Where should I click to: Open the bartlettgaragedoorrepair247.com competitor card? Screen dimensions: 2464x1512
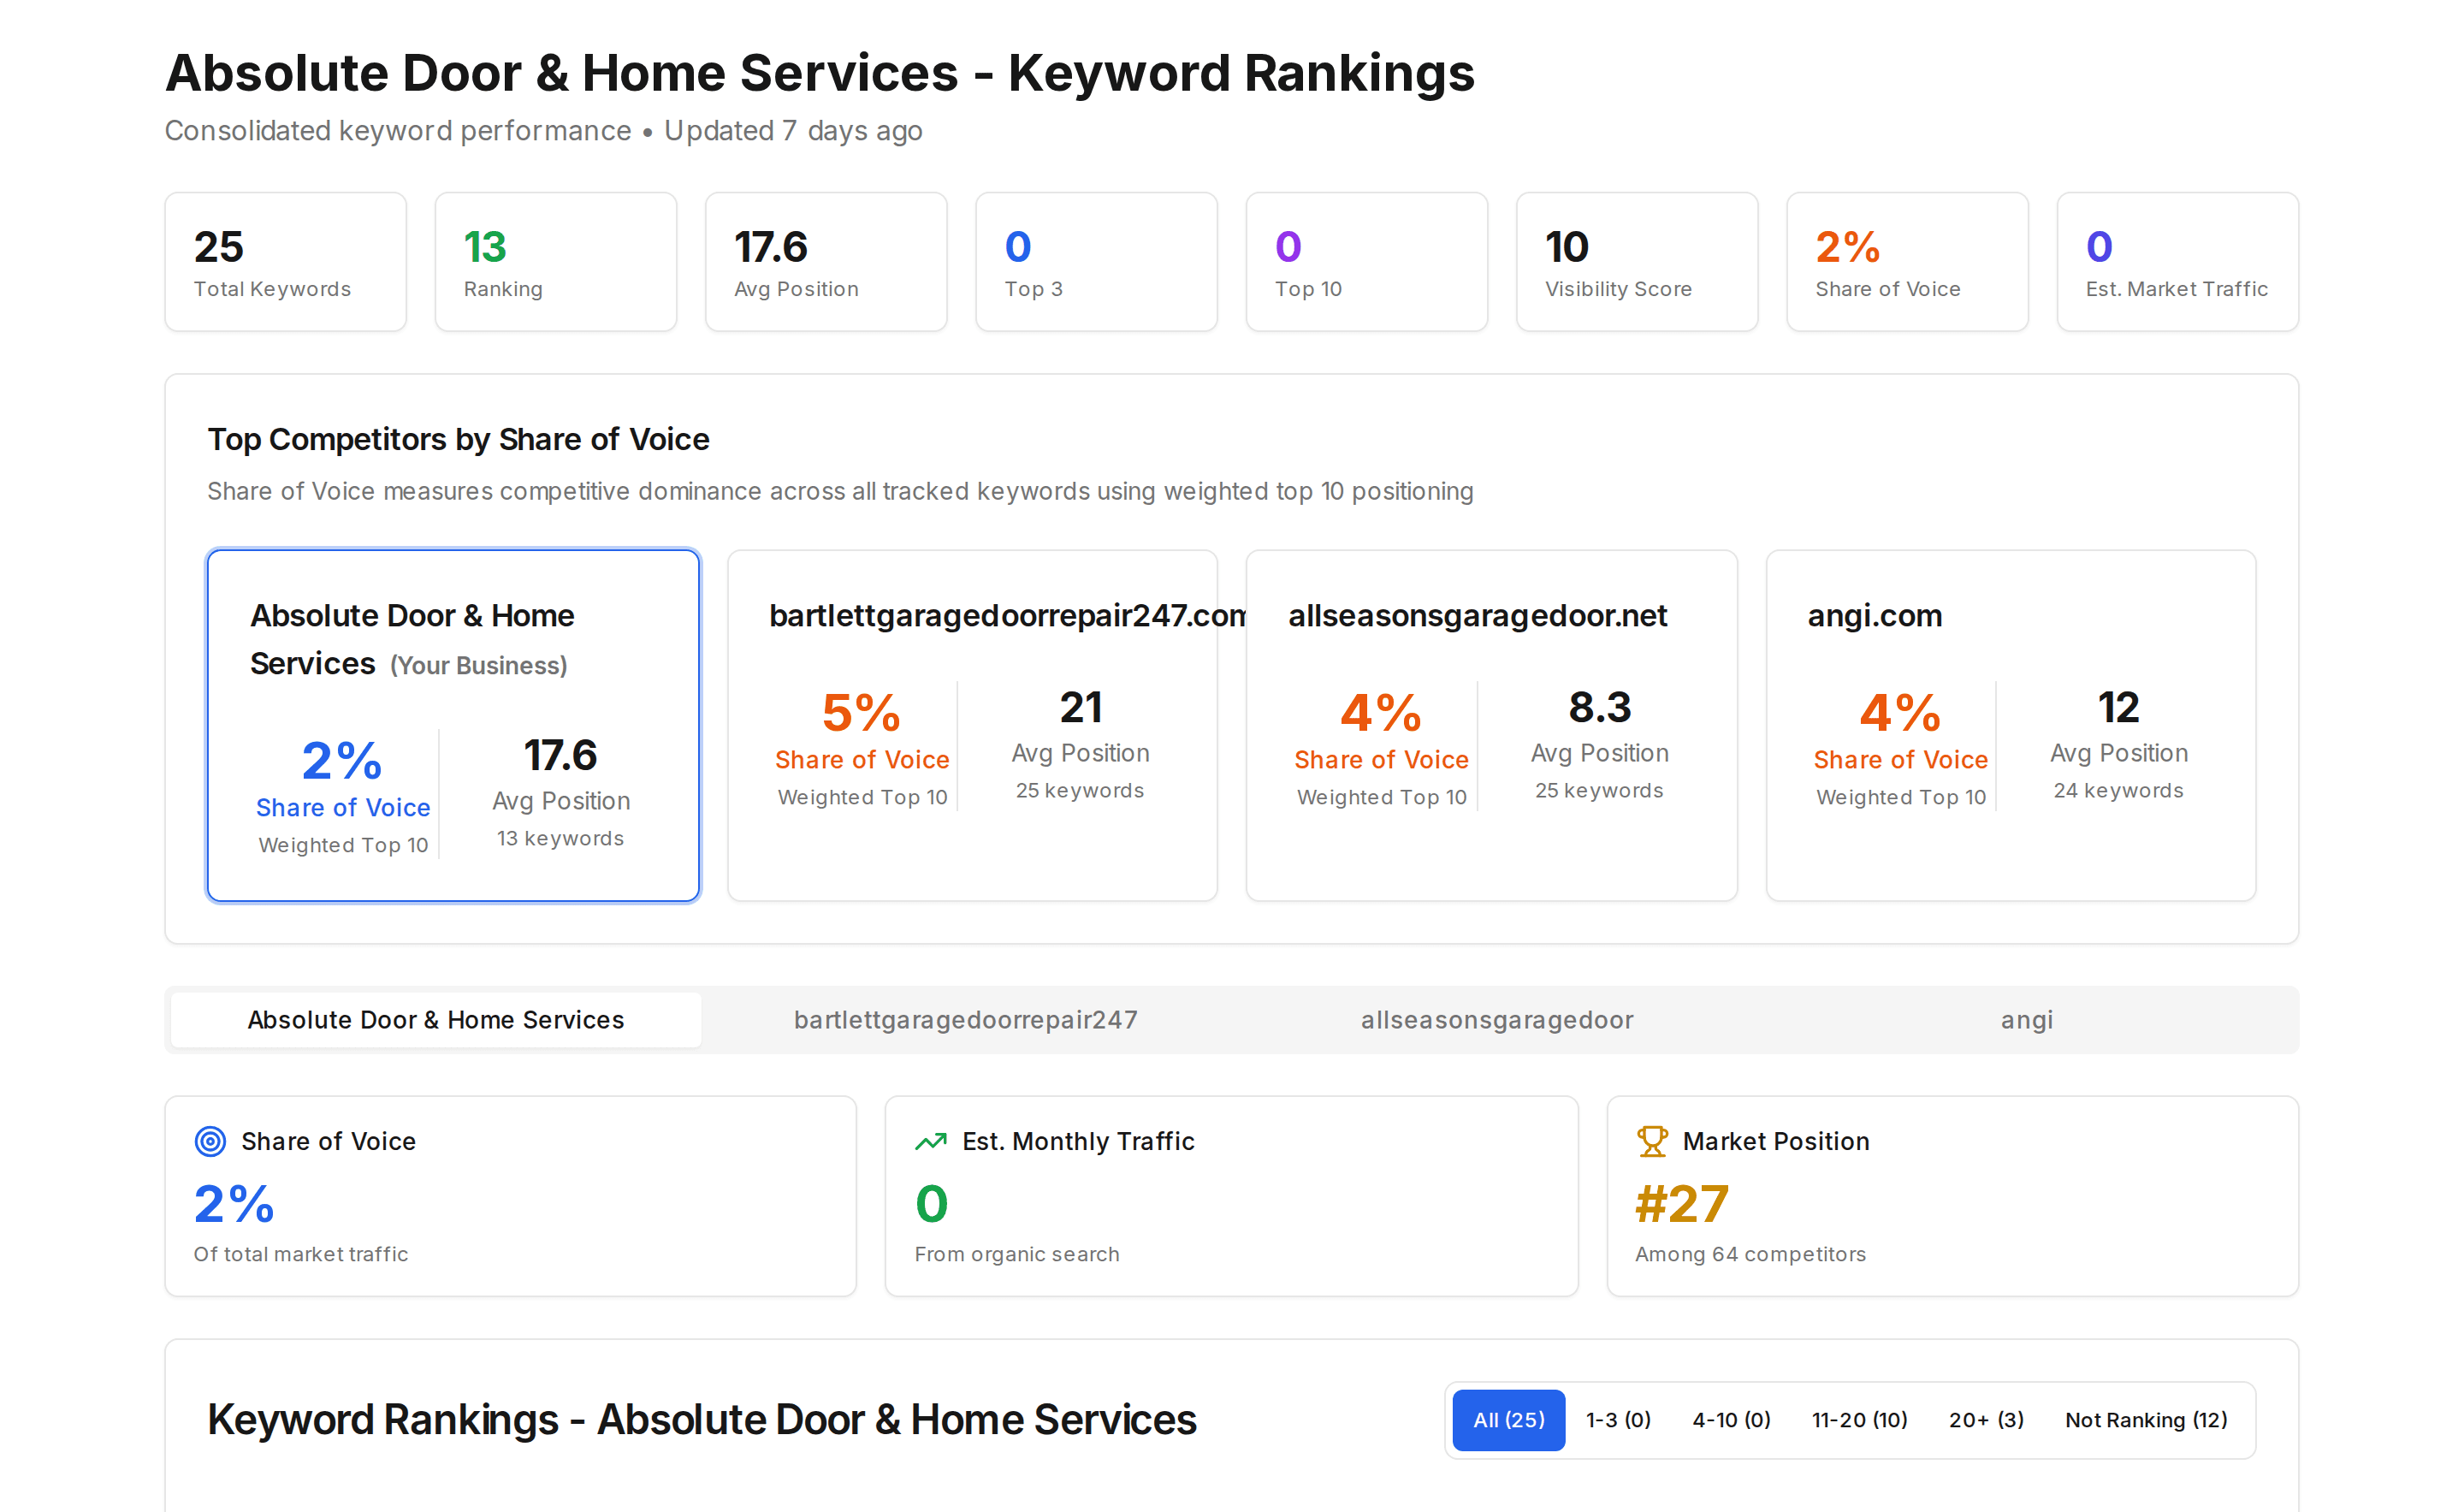972,726
